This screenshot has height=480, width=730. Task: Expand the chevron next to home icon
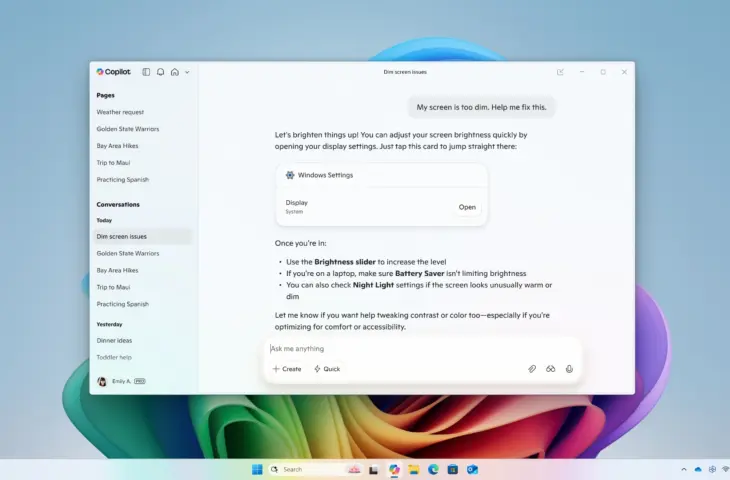[x=187, y=72]
